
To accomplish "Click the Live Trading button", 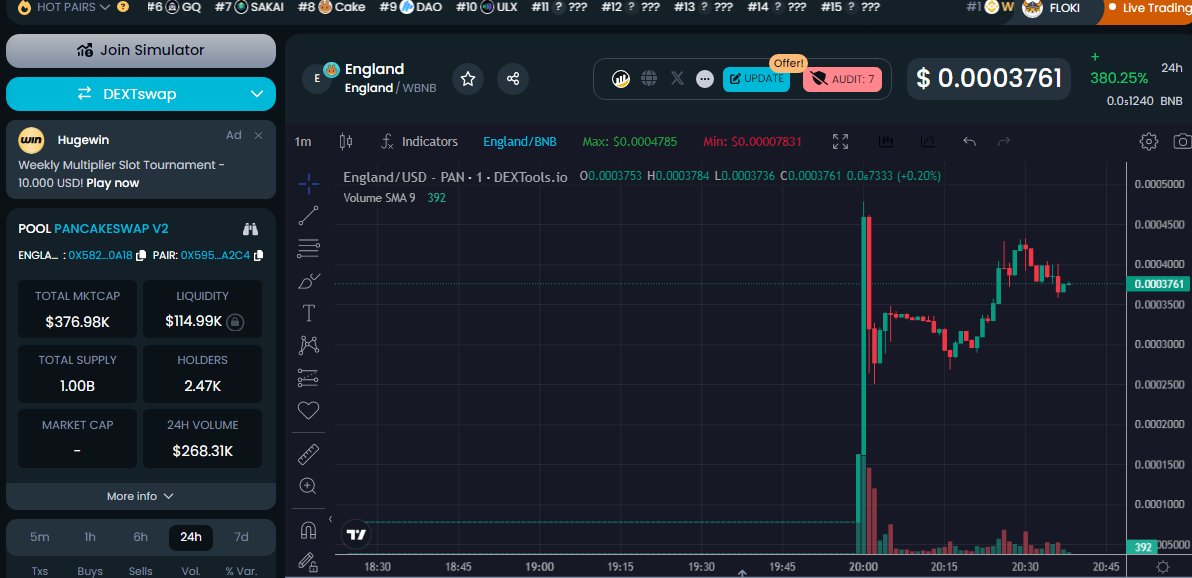I will click(x=1148, y=8).
